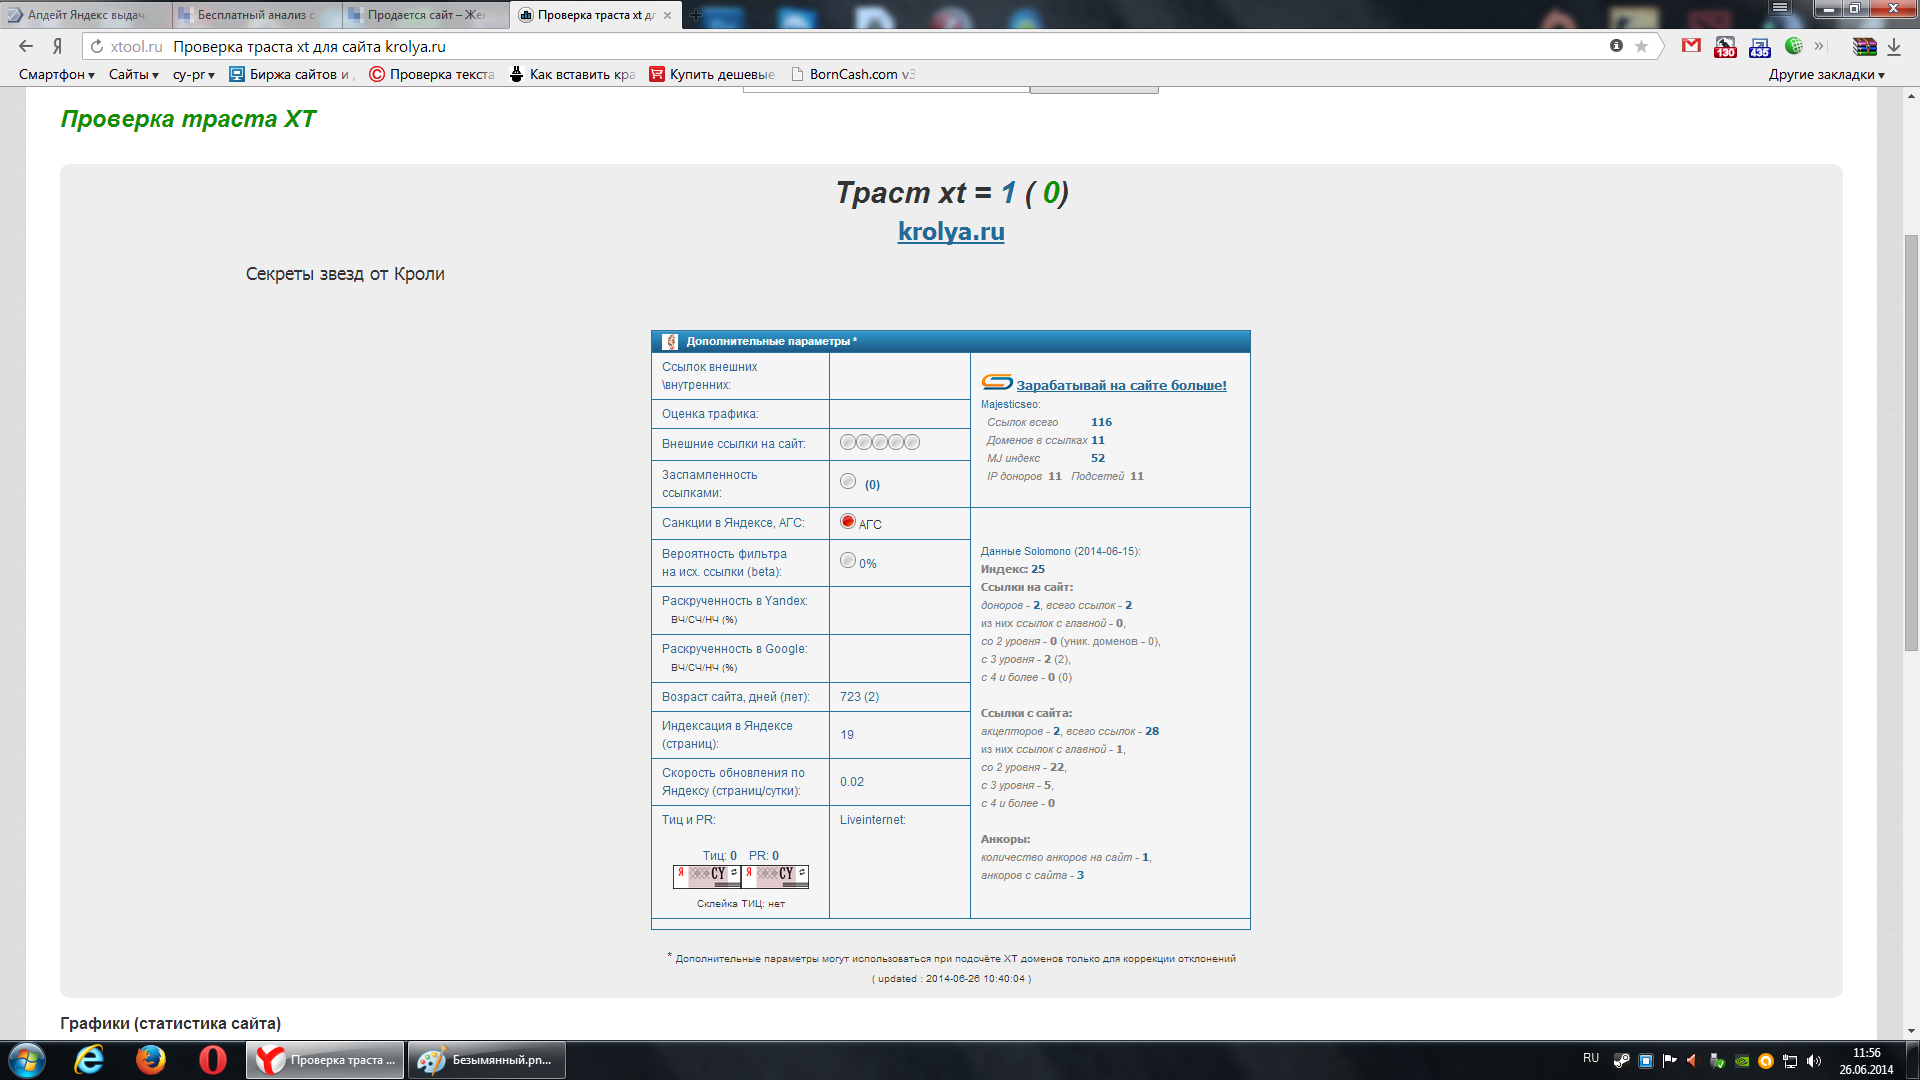Click the Gmail extension icon
This screenshot has height=1080, width=1920.
pos(1691,46)
